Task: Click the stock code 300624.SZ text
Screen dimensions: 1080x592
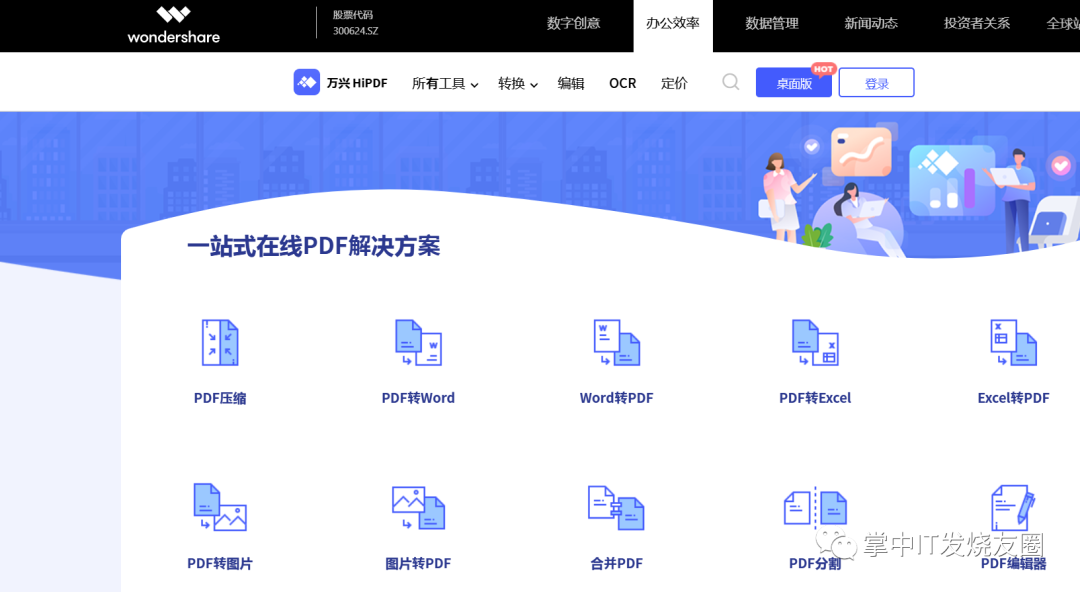Action: tap(355, 31)
